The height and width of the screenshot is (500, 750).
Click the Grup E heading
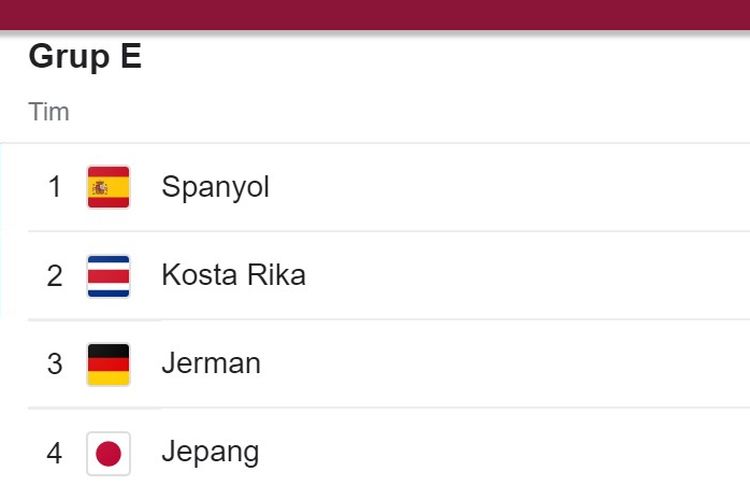pos(85,57)
